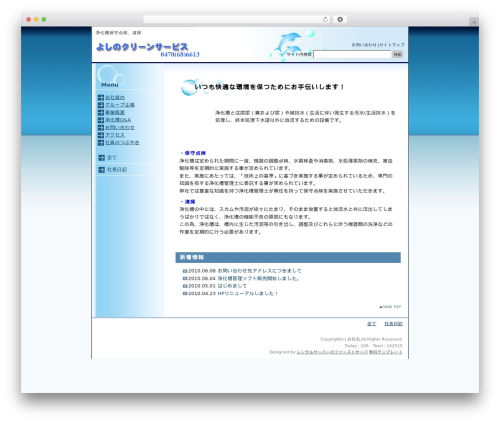500x423 pixels.
Task: Click the arrow icon beside 社員のつぶやき
Action: tap(101, 143)
